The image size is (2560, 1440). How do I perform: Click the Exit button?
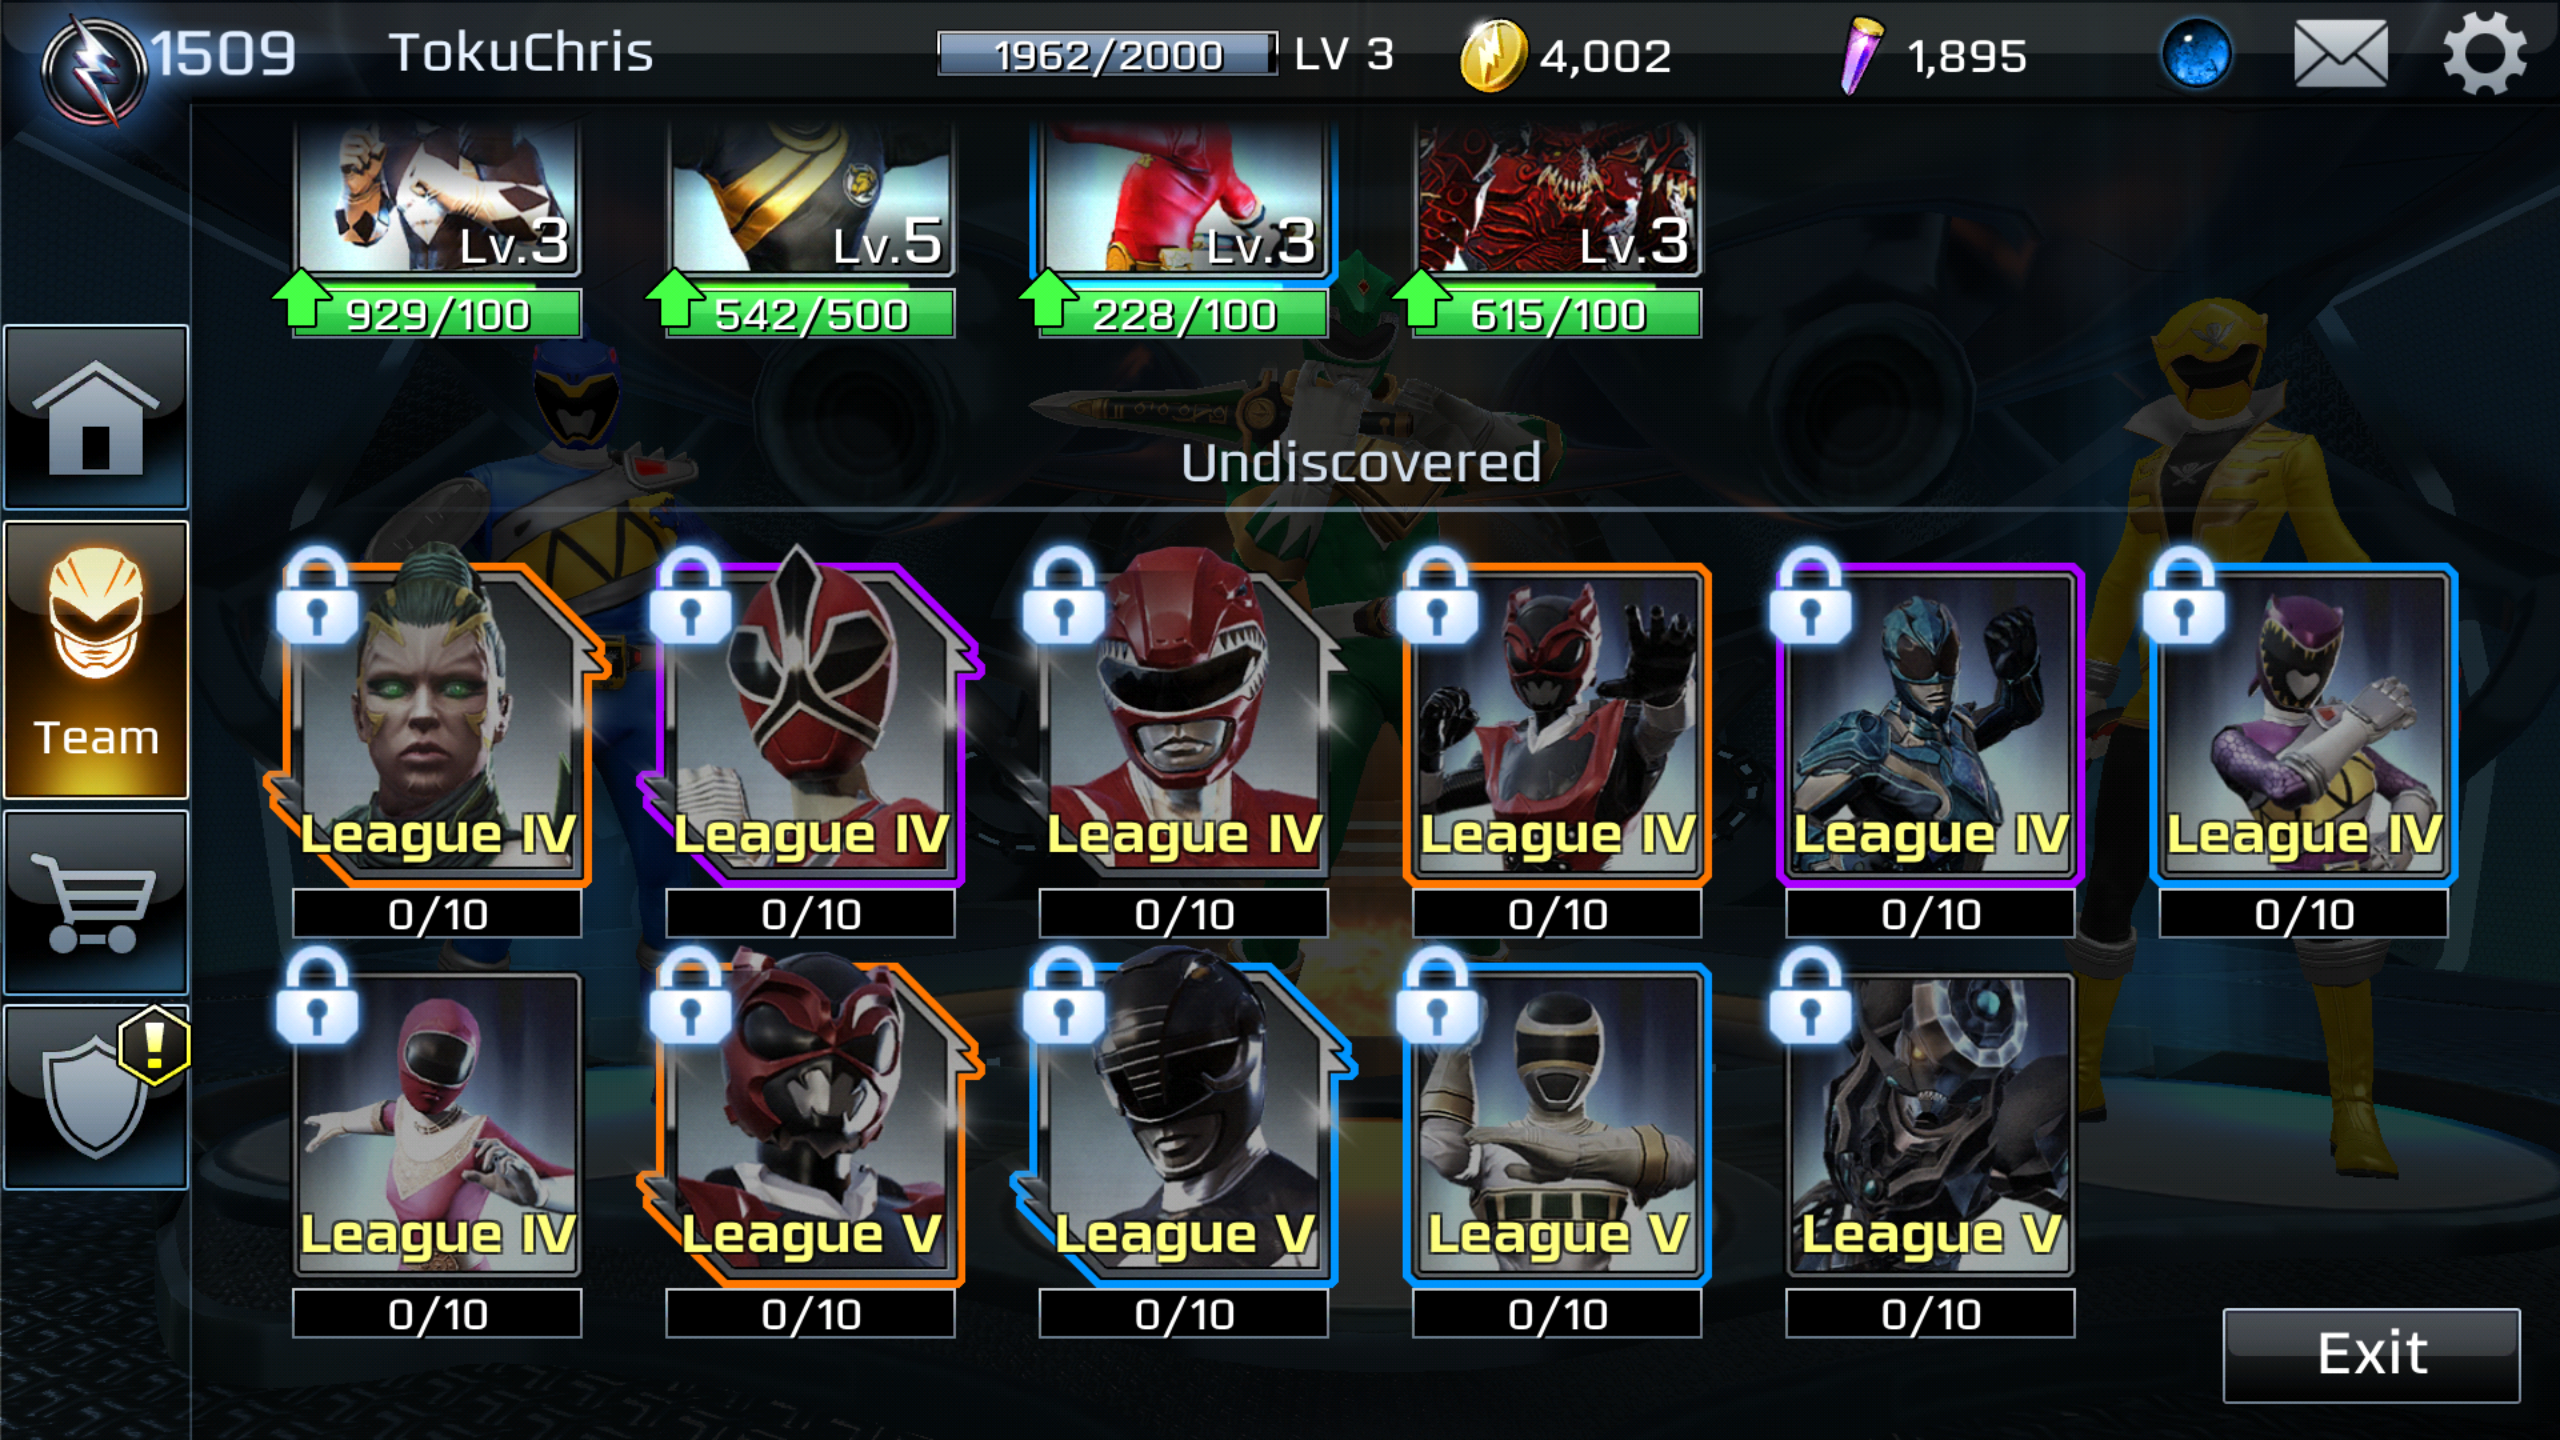(2371, 1355)
